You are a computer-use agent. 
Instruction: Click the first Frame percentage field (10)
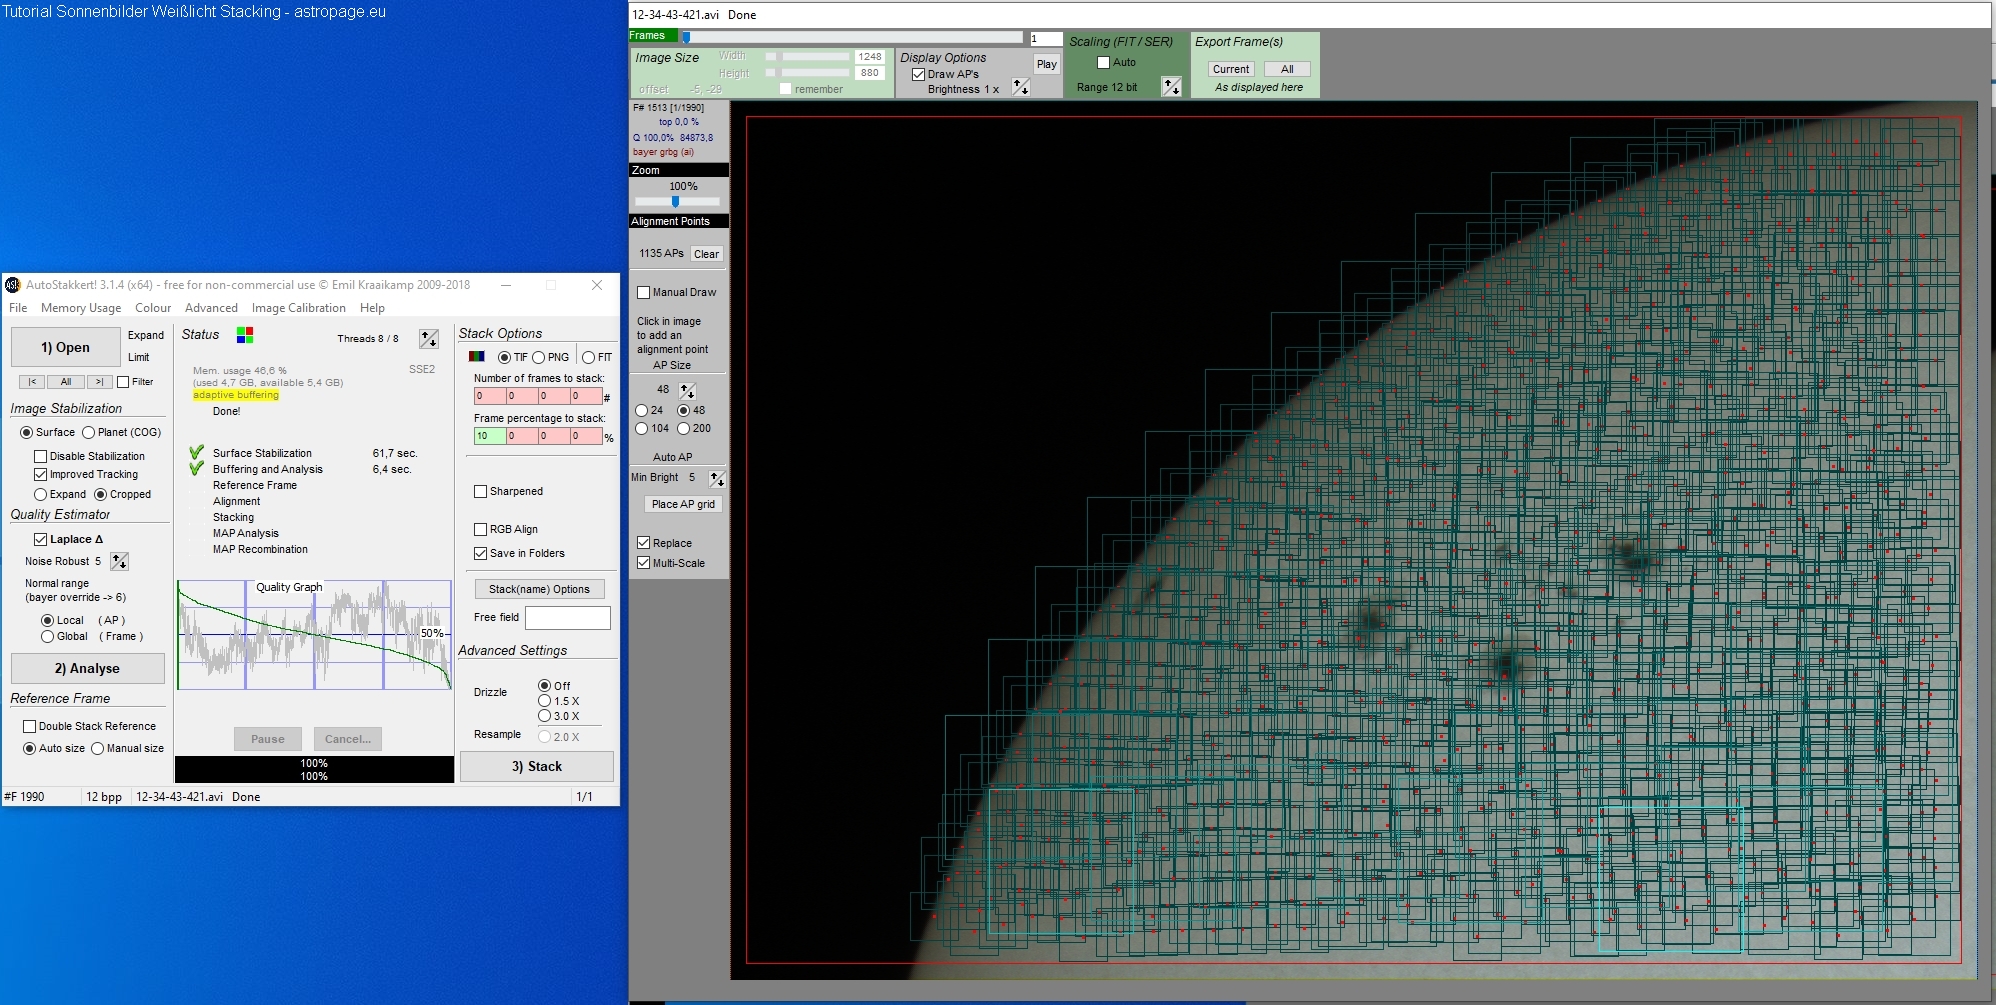tap(489, 436)
